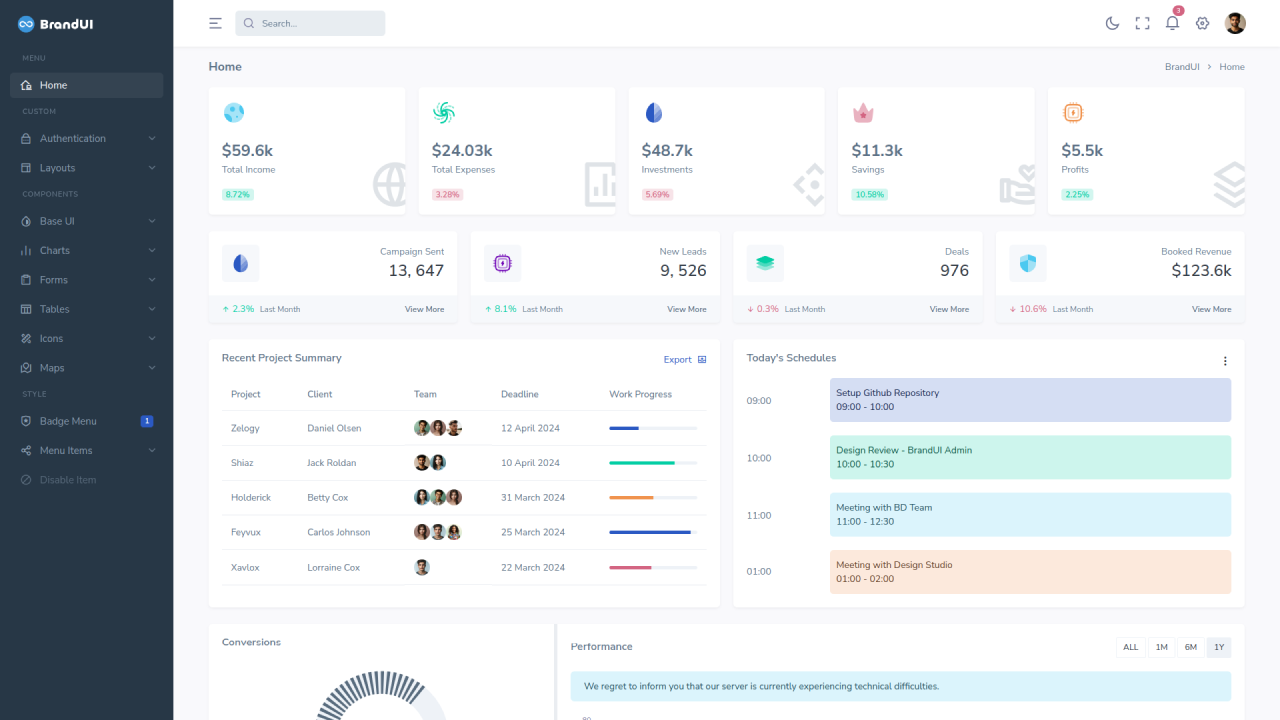Expand Forms menu chevron

[152, 280]
